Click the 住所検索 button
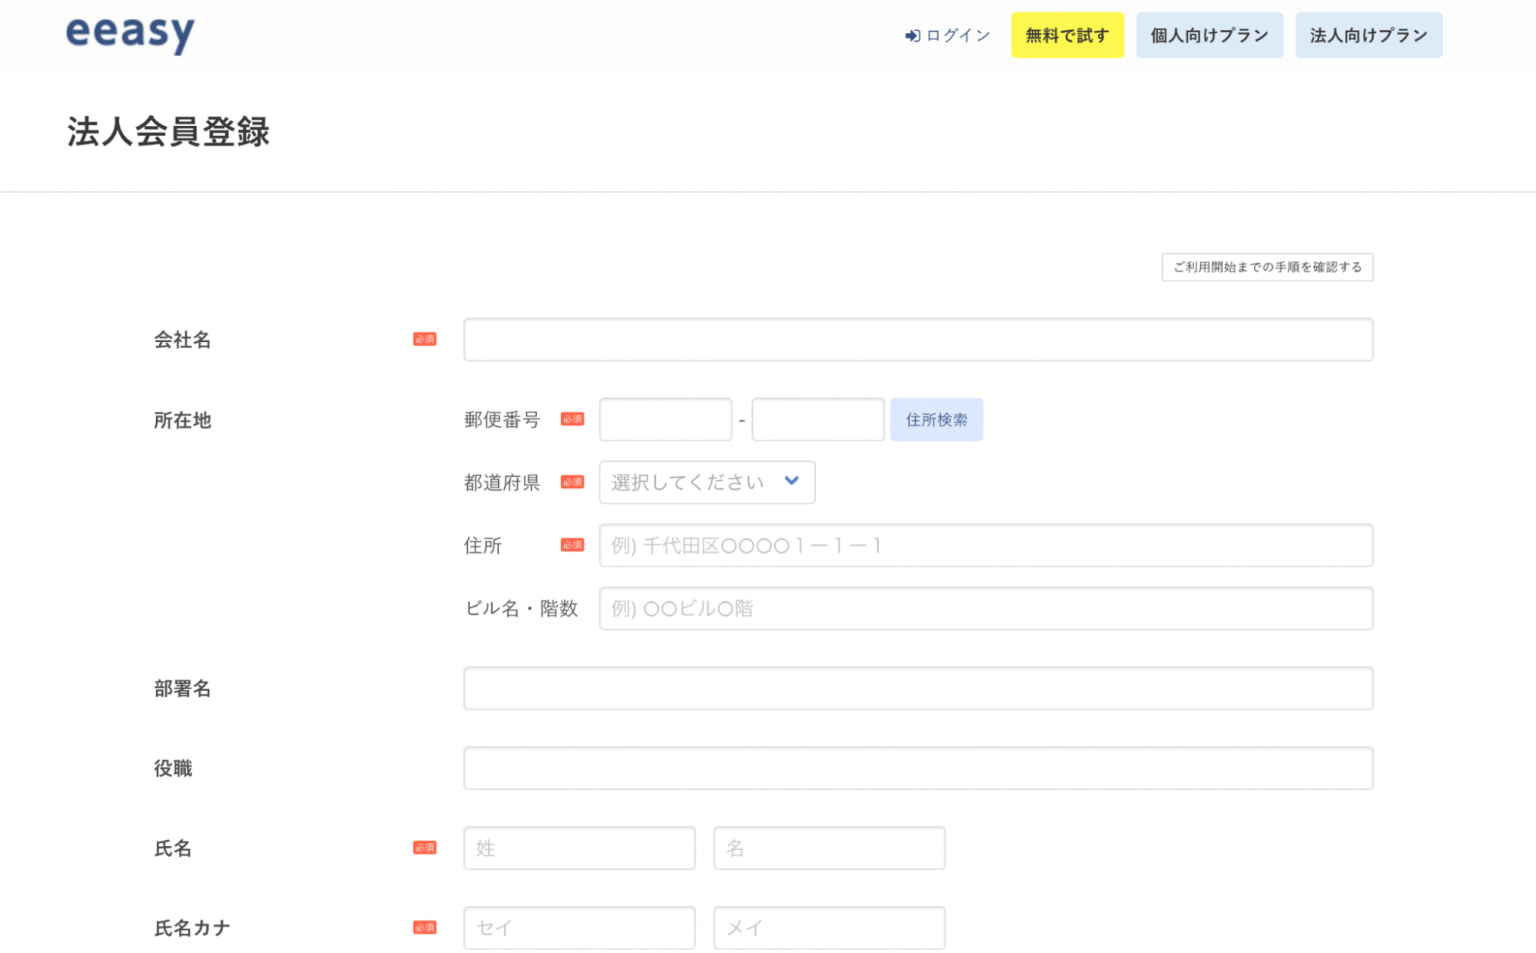The height and width of the screenshot is (953, 1536). tap(936, 420)
